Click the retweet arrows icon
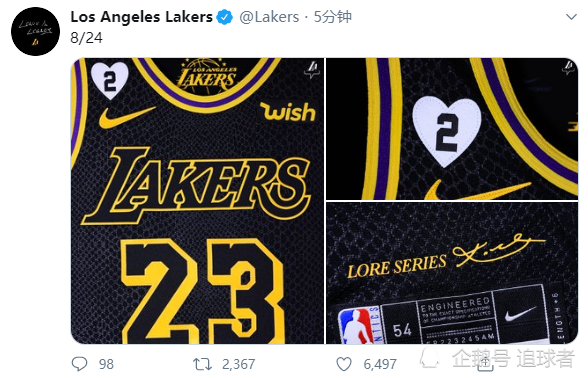The image size is (588, 378). 202,364
